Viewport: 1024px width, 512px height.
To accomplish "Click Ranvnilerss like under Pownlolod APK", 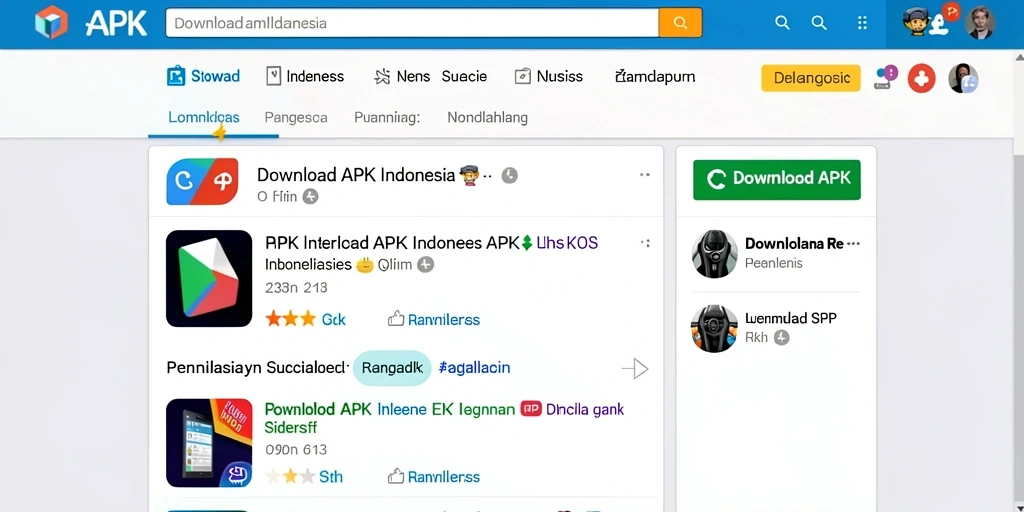I will (434, 477).
